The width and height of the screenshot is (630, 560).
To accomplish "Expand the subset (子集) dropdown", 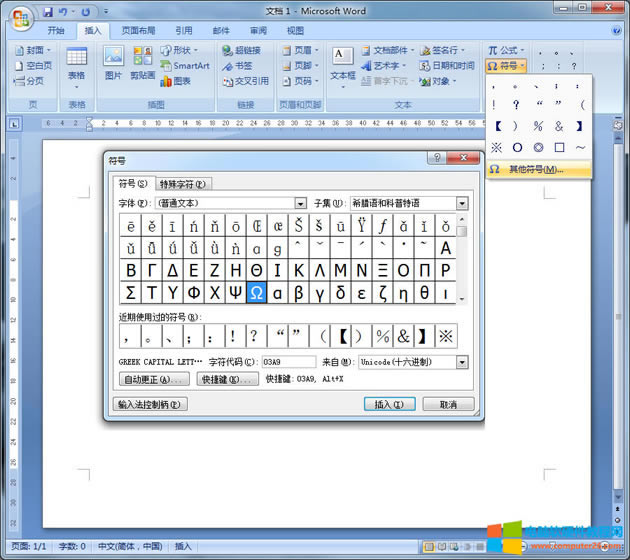I will tap(462, 203).
